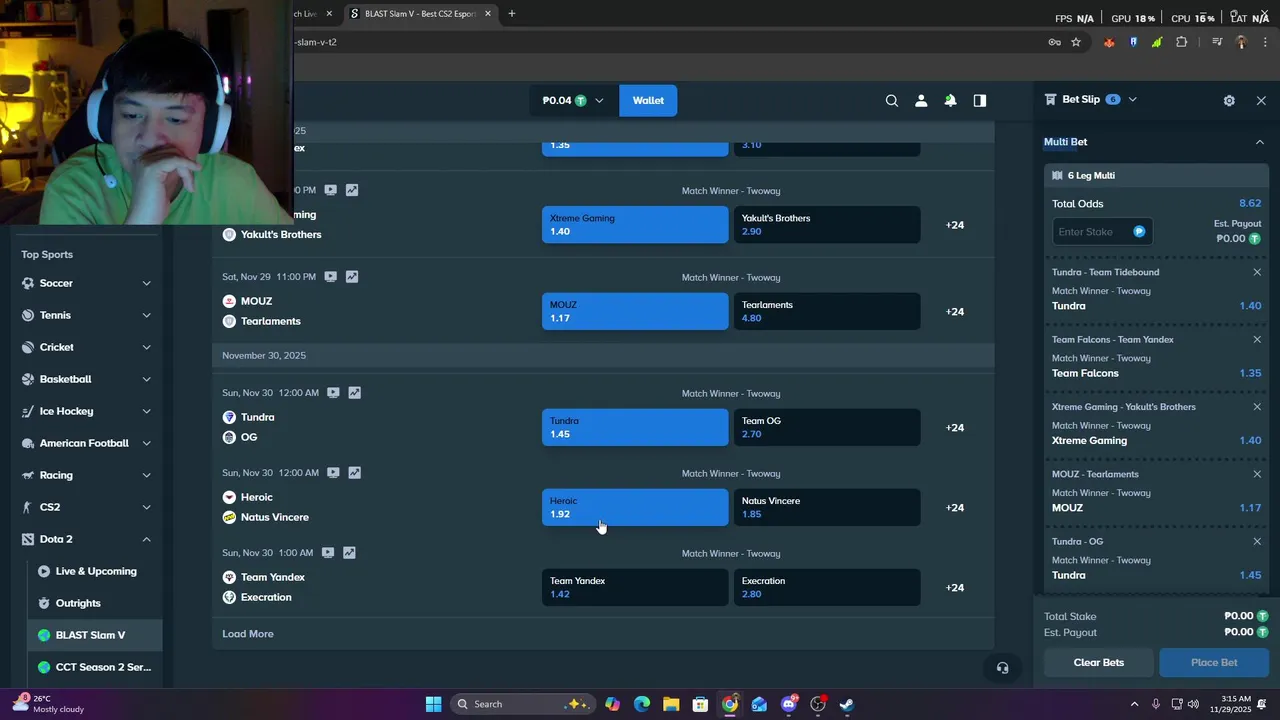
Task: Open stats chart icon for MOUZ vs Tearlaments
Action: point(352,277)
